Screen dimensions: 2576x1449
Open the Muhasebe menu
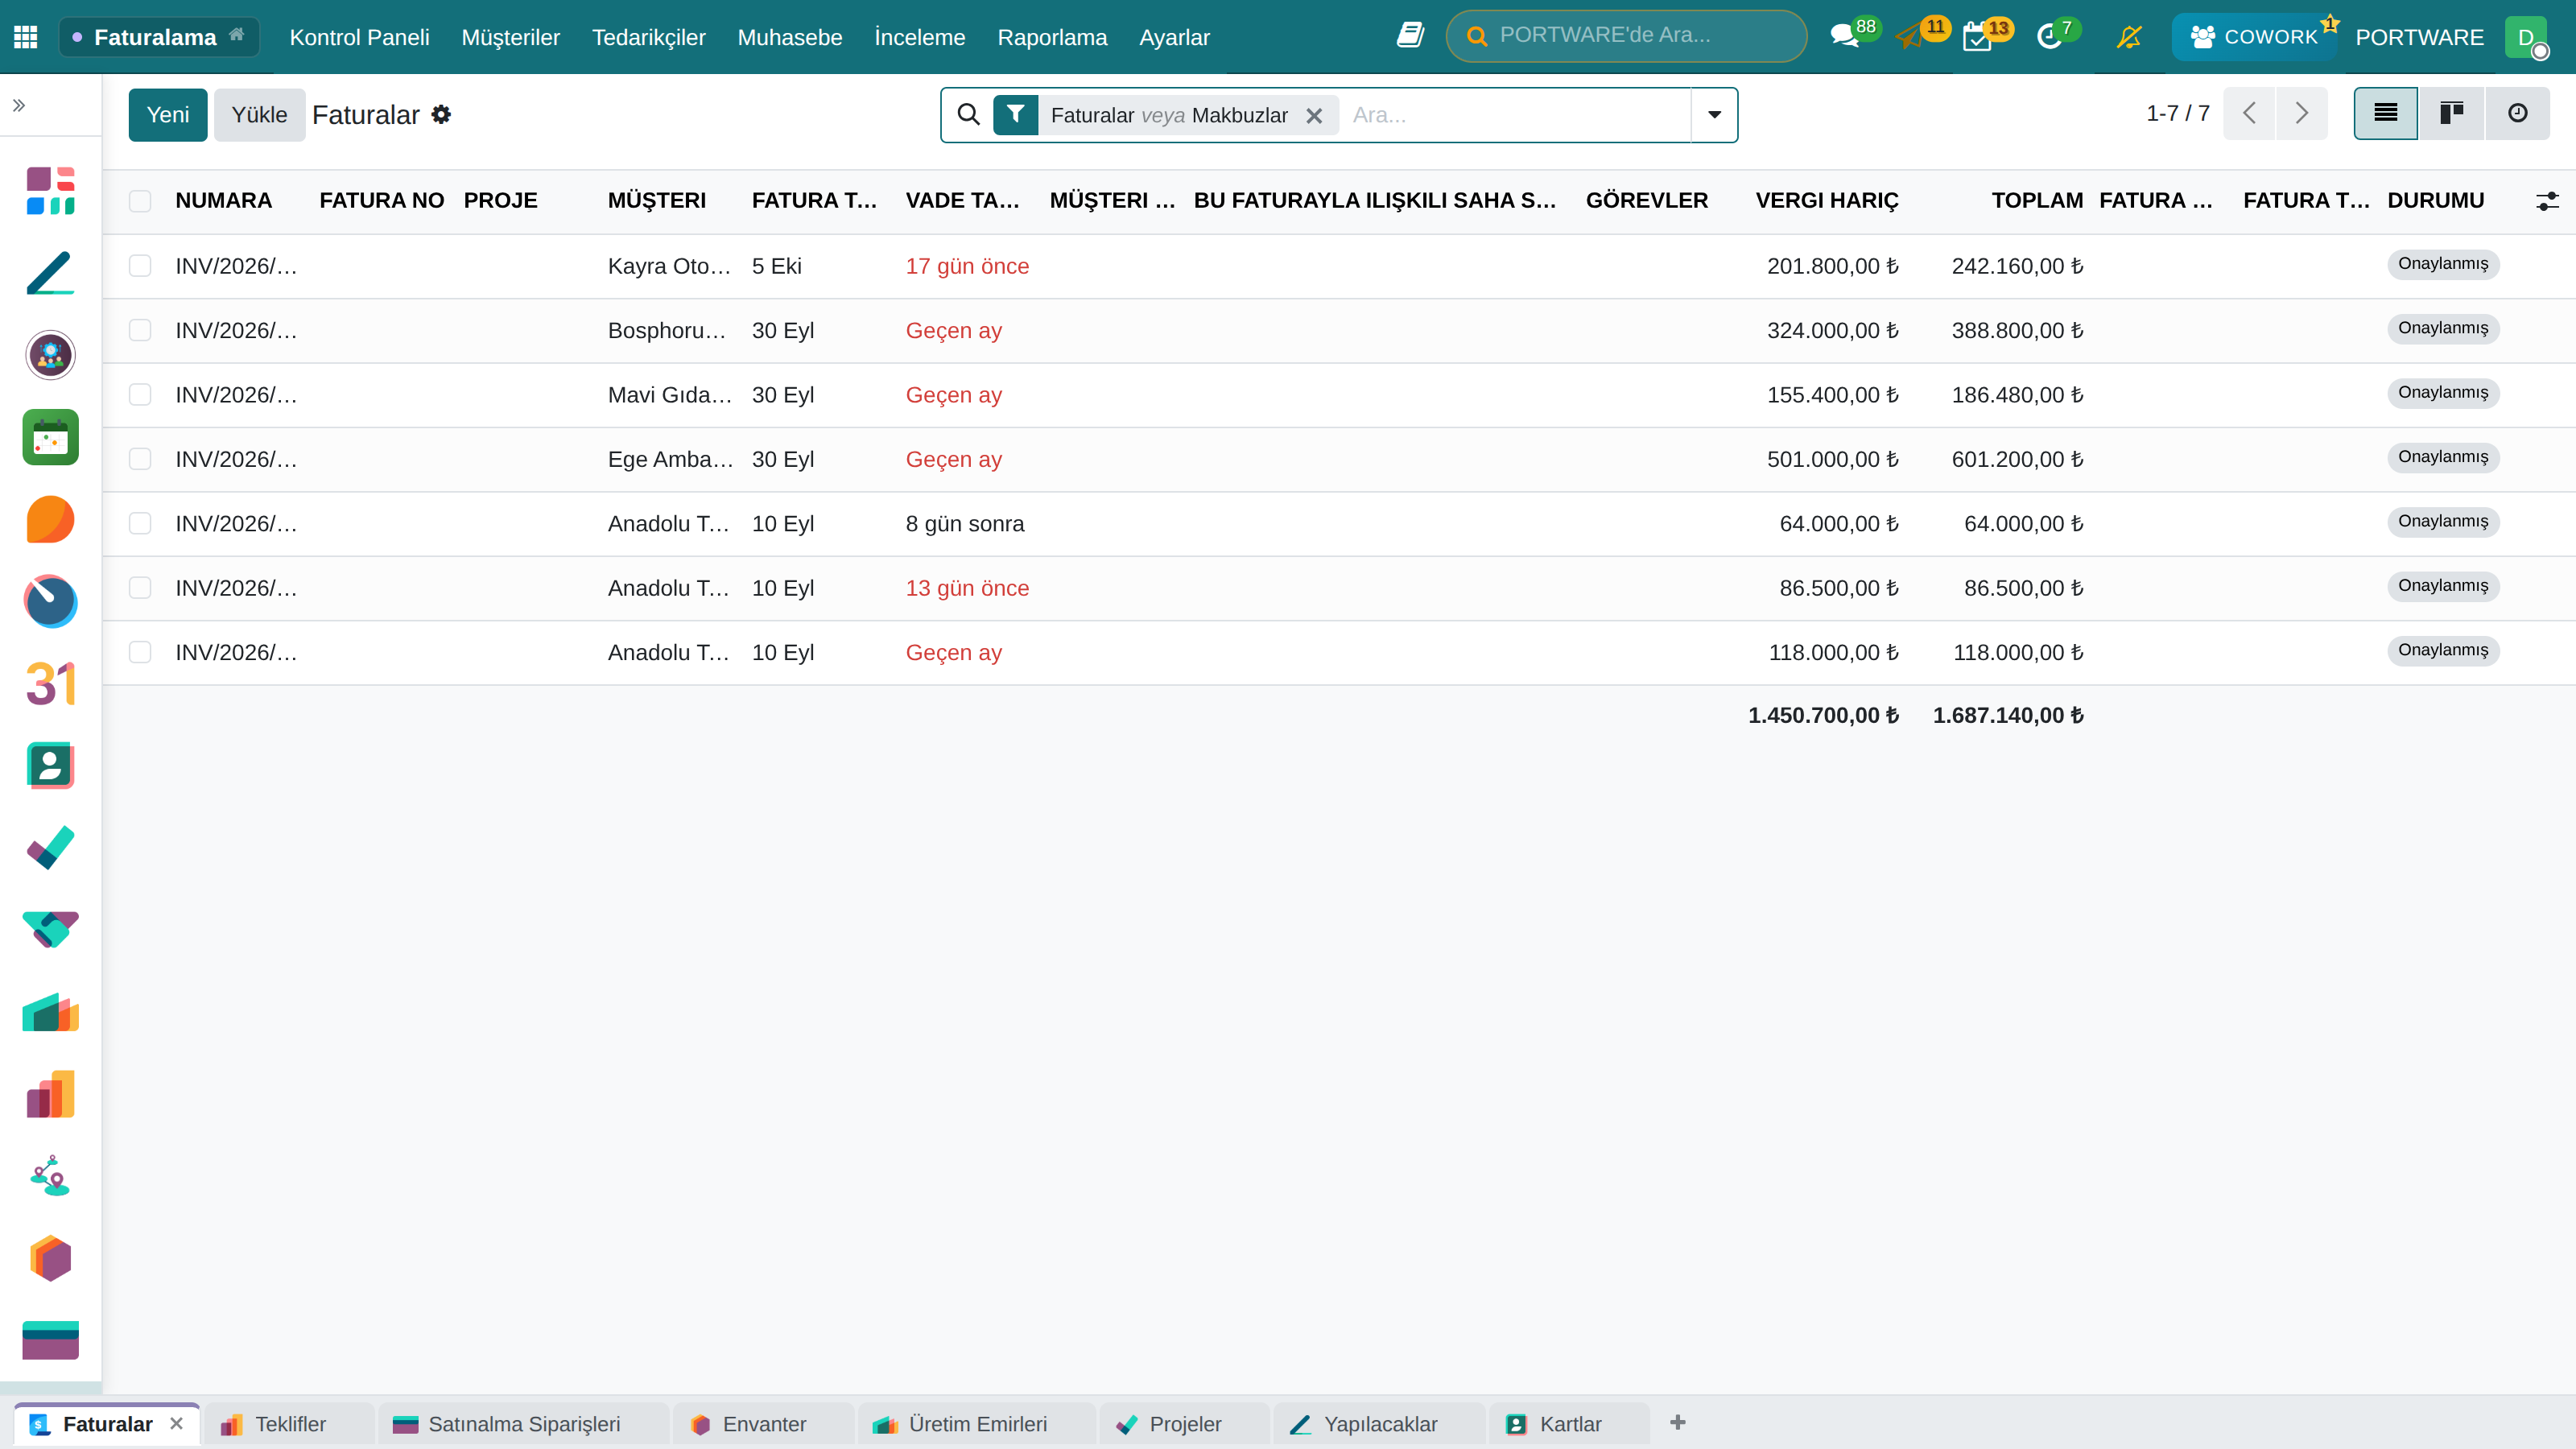point(790,37)
